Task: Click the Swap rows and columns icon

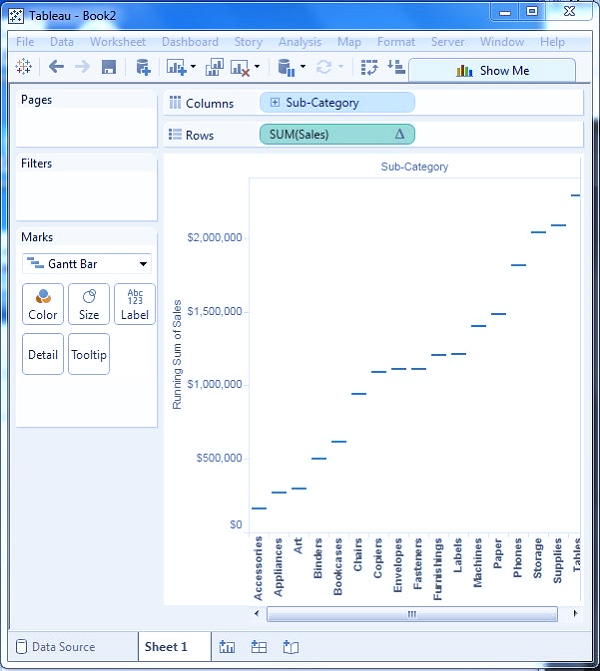Action: click(x=369, y=67)
